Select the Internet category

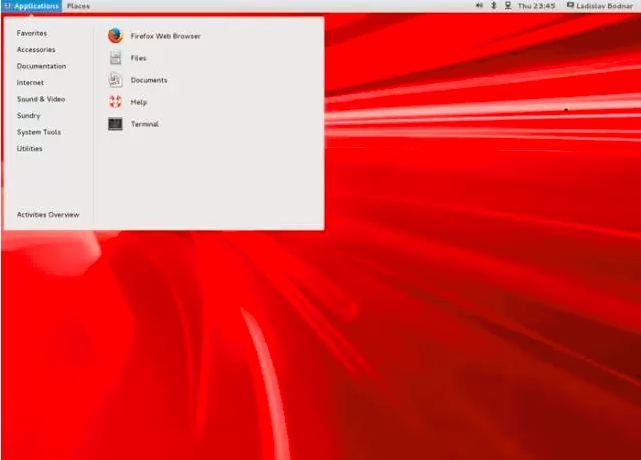click(x=30, y=83)
